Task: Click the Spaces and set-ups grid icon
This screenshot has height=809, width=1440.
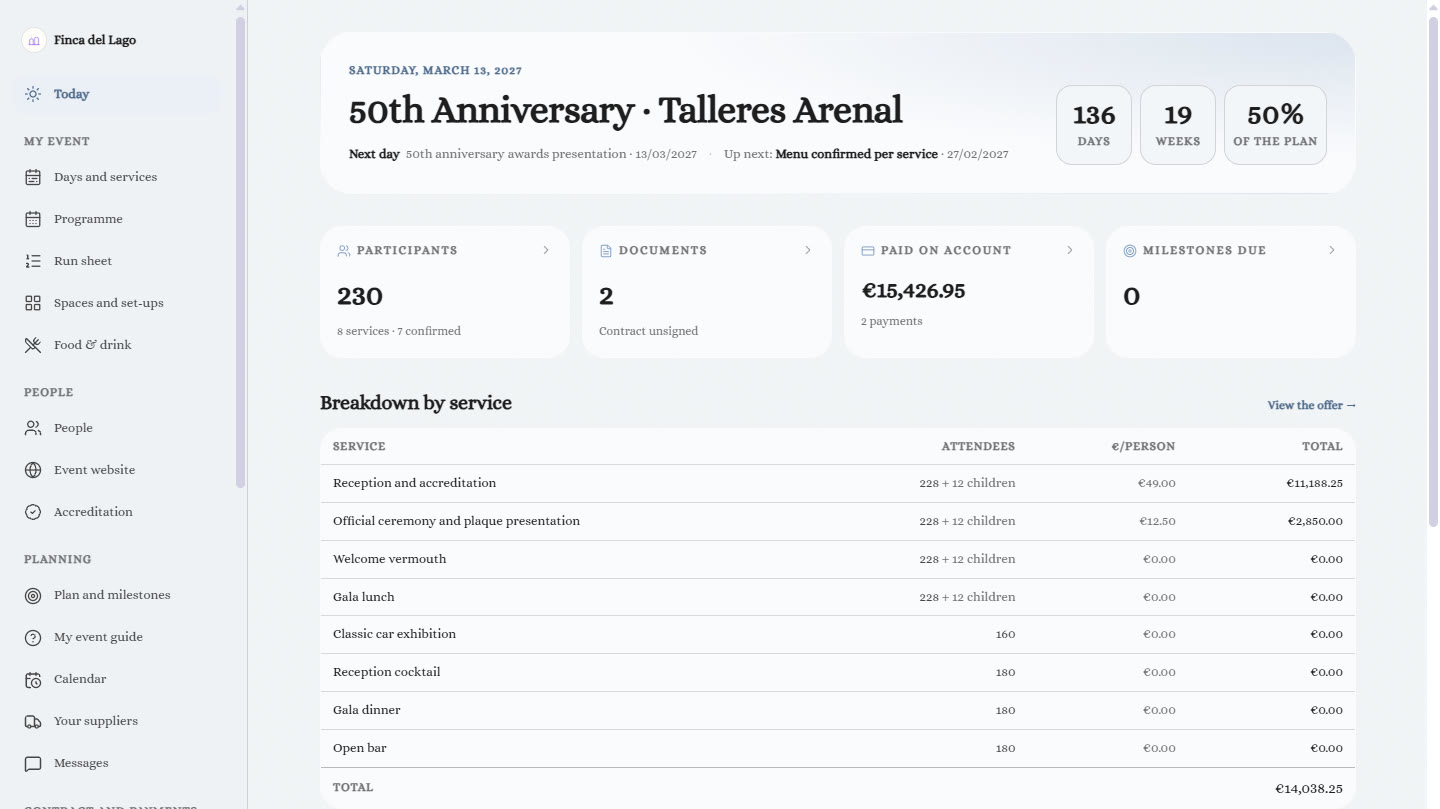Action: tap(33, 303)
